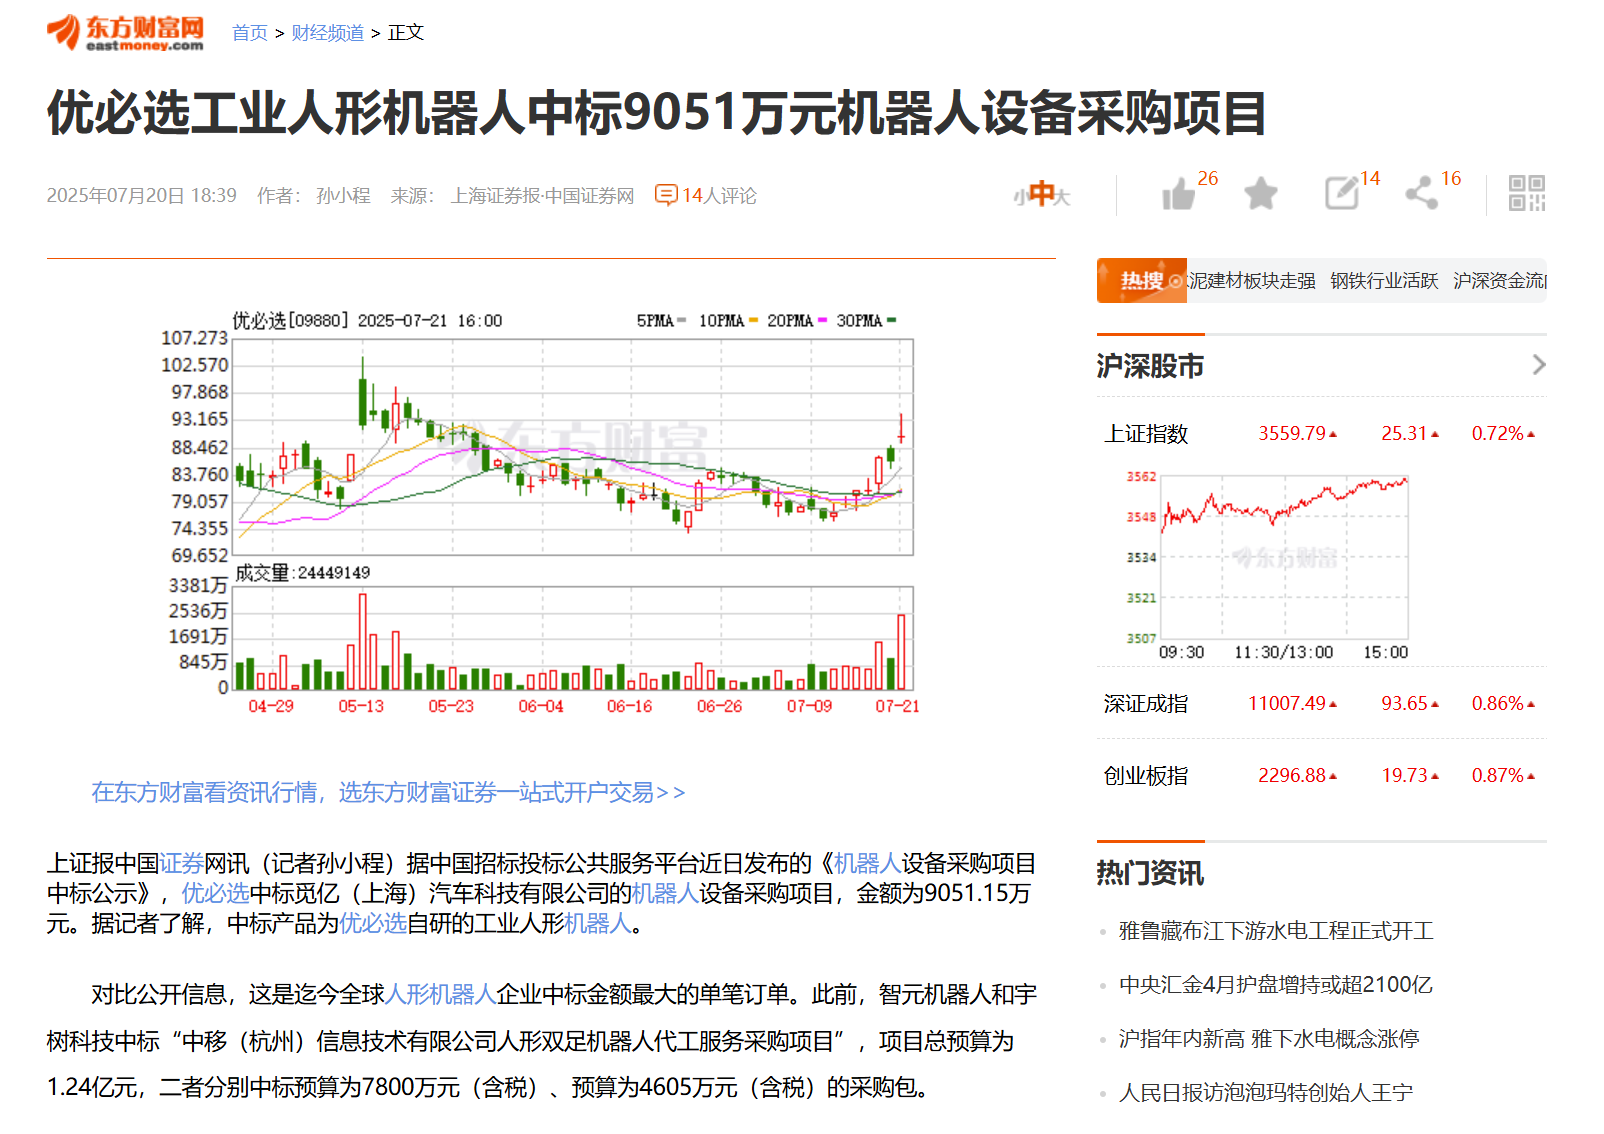Open news 中央汇金4月护盘增持或超2100亿
The image size is (1604, 1134).
click(1276, 985)
